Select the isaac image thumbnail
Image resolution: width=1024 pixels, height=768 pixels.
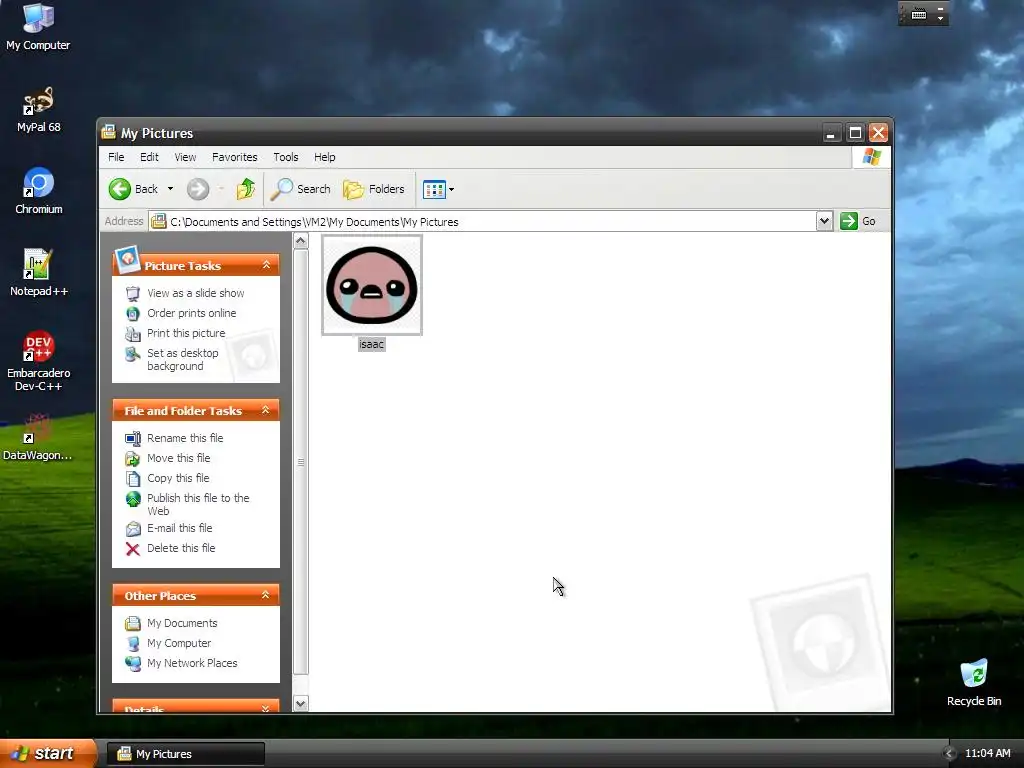372,285
